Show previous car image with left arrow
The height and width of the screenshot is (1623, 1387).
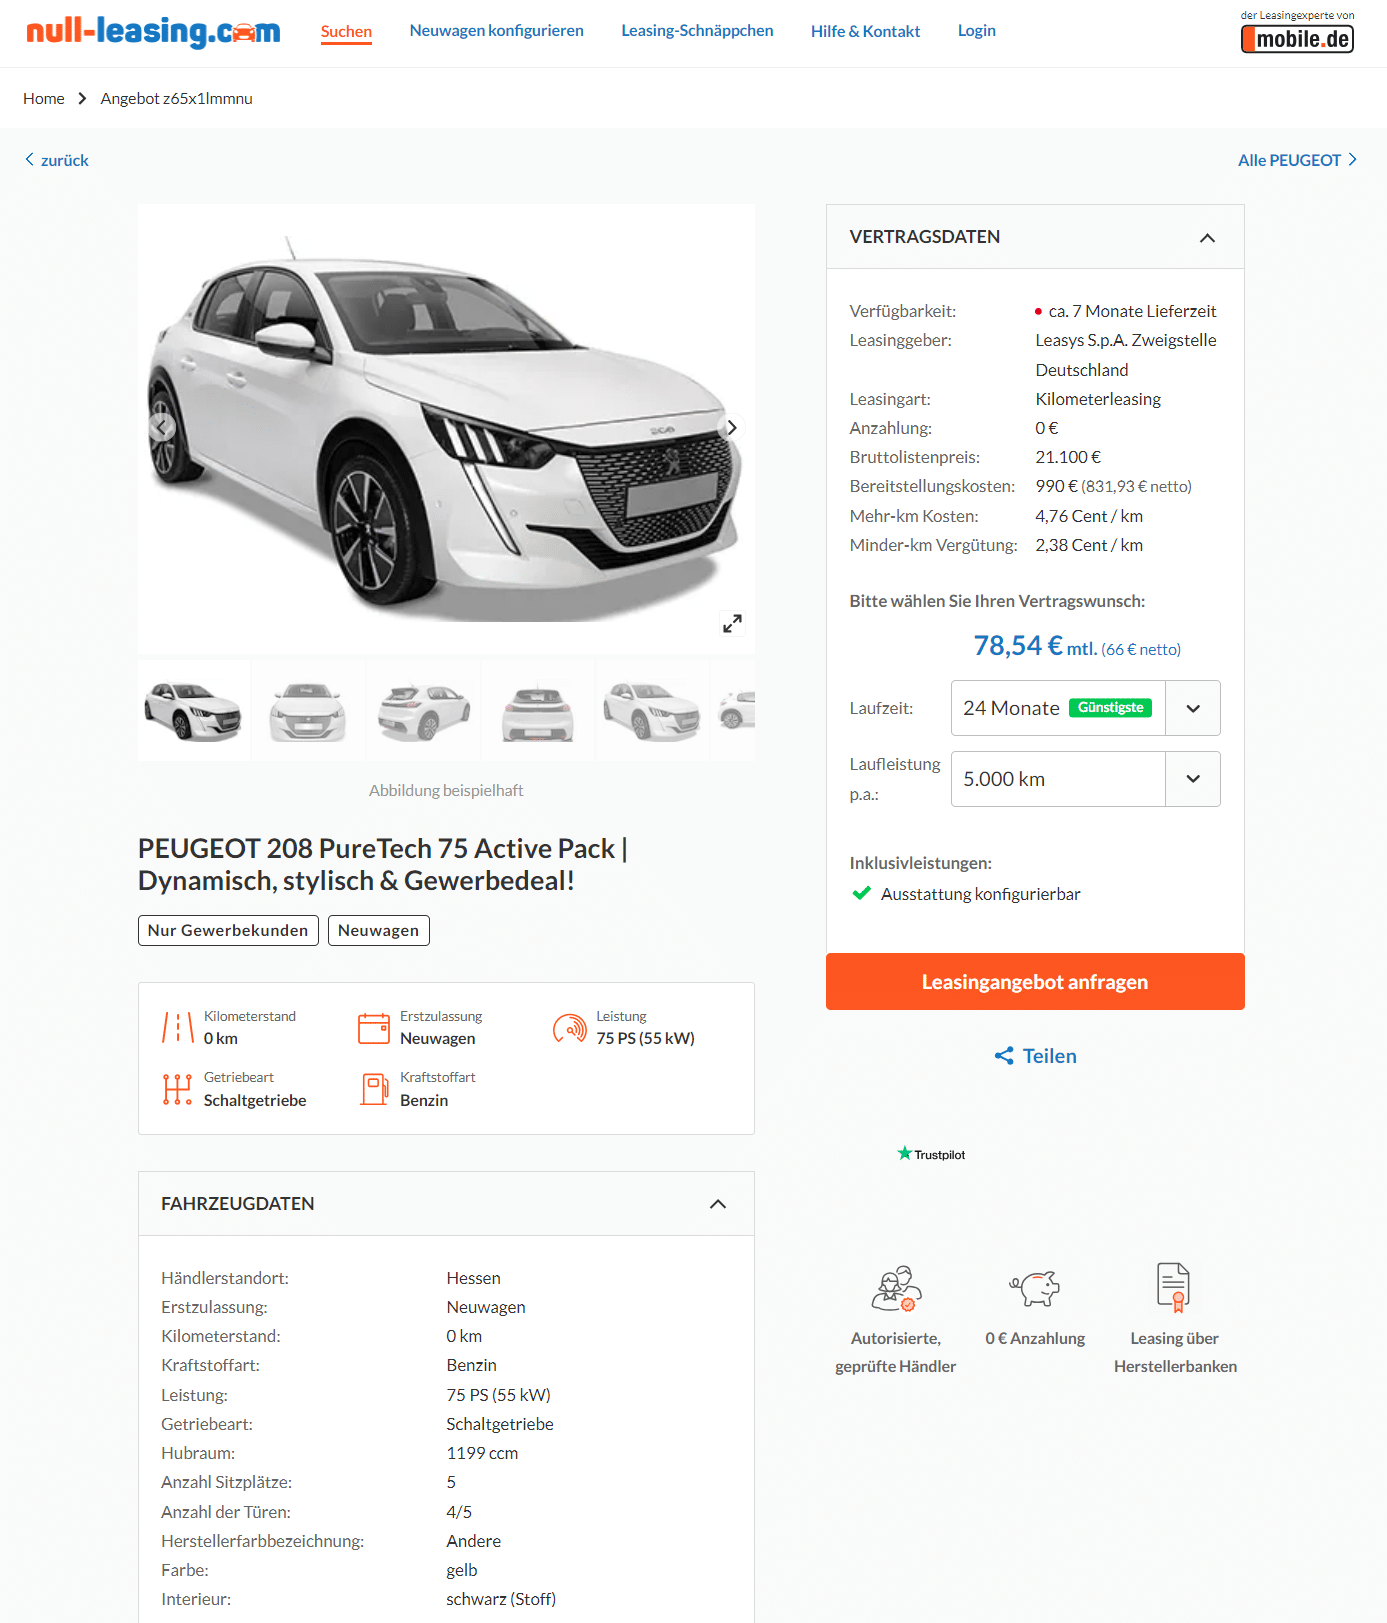[161, 427]
